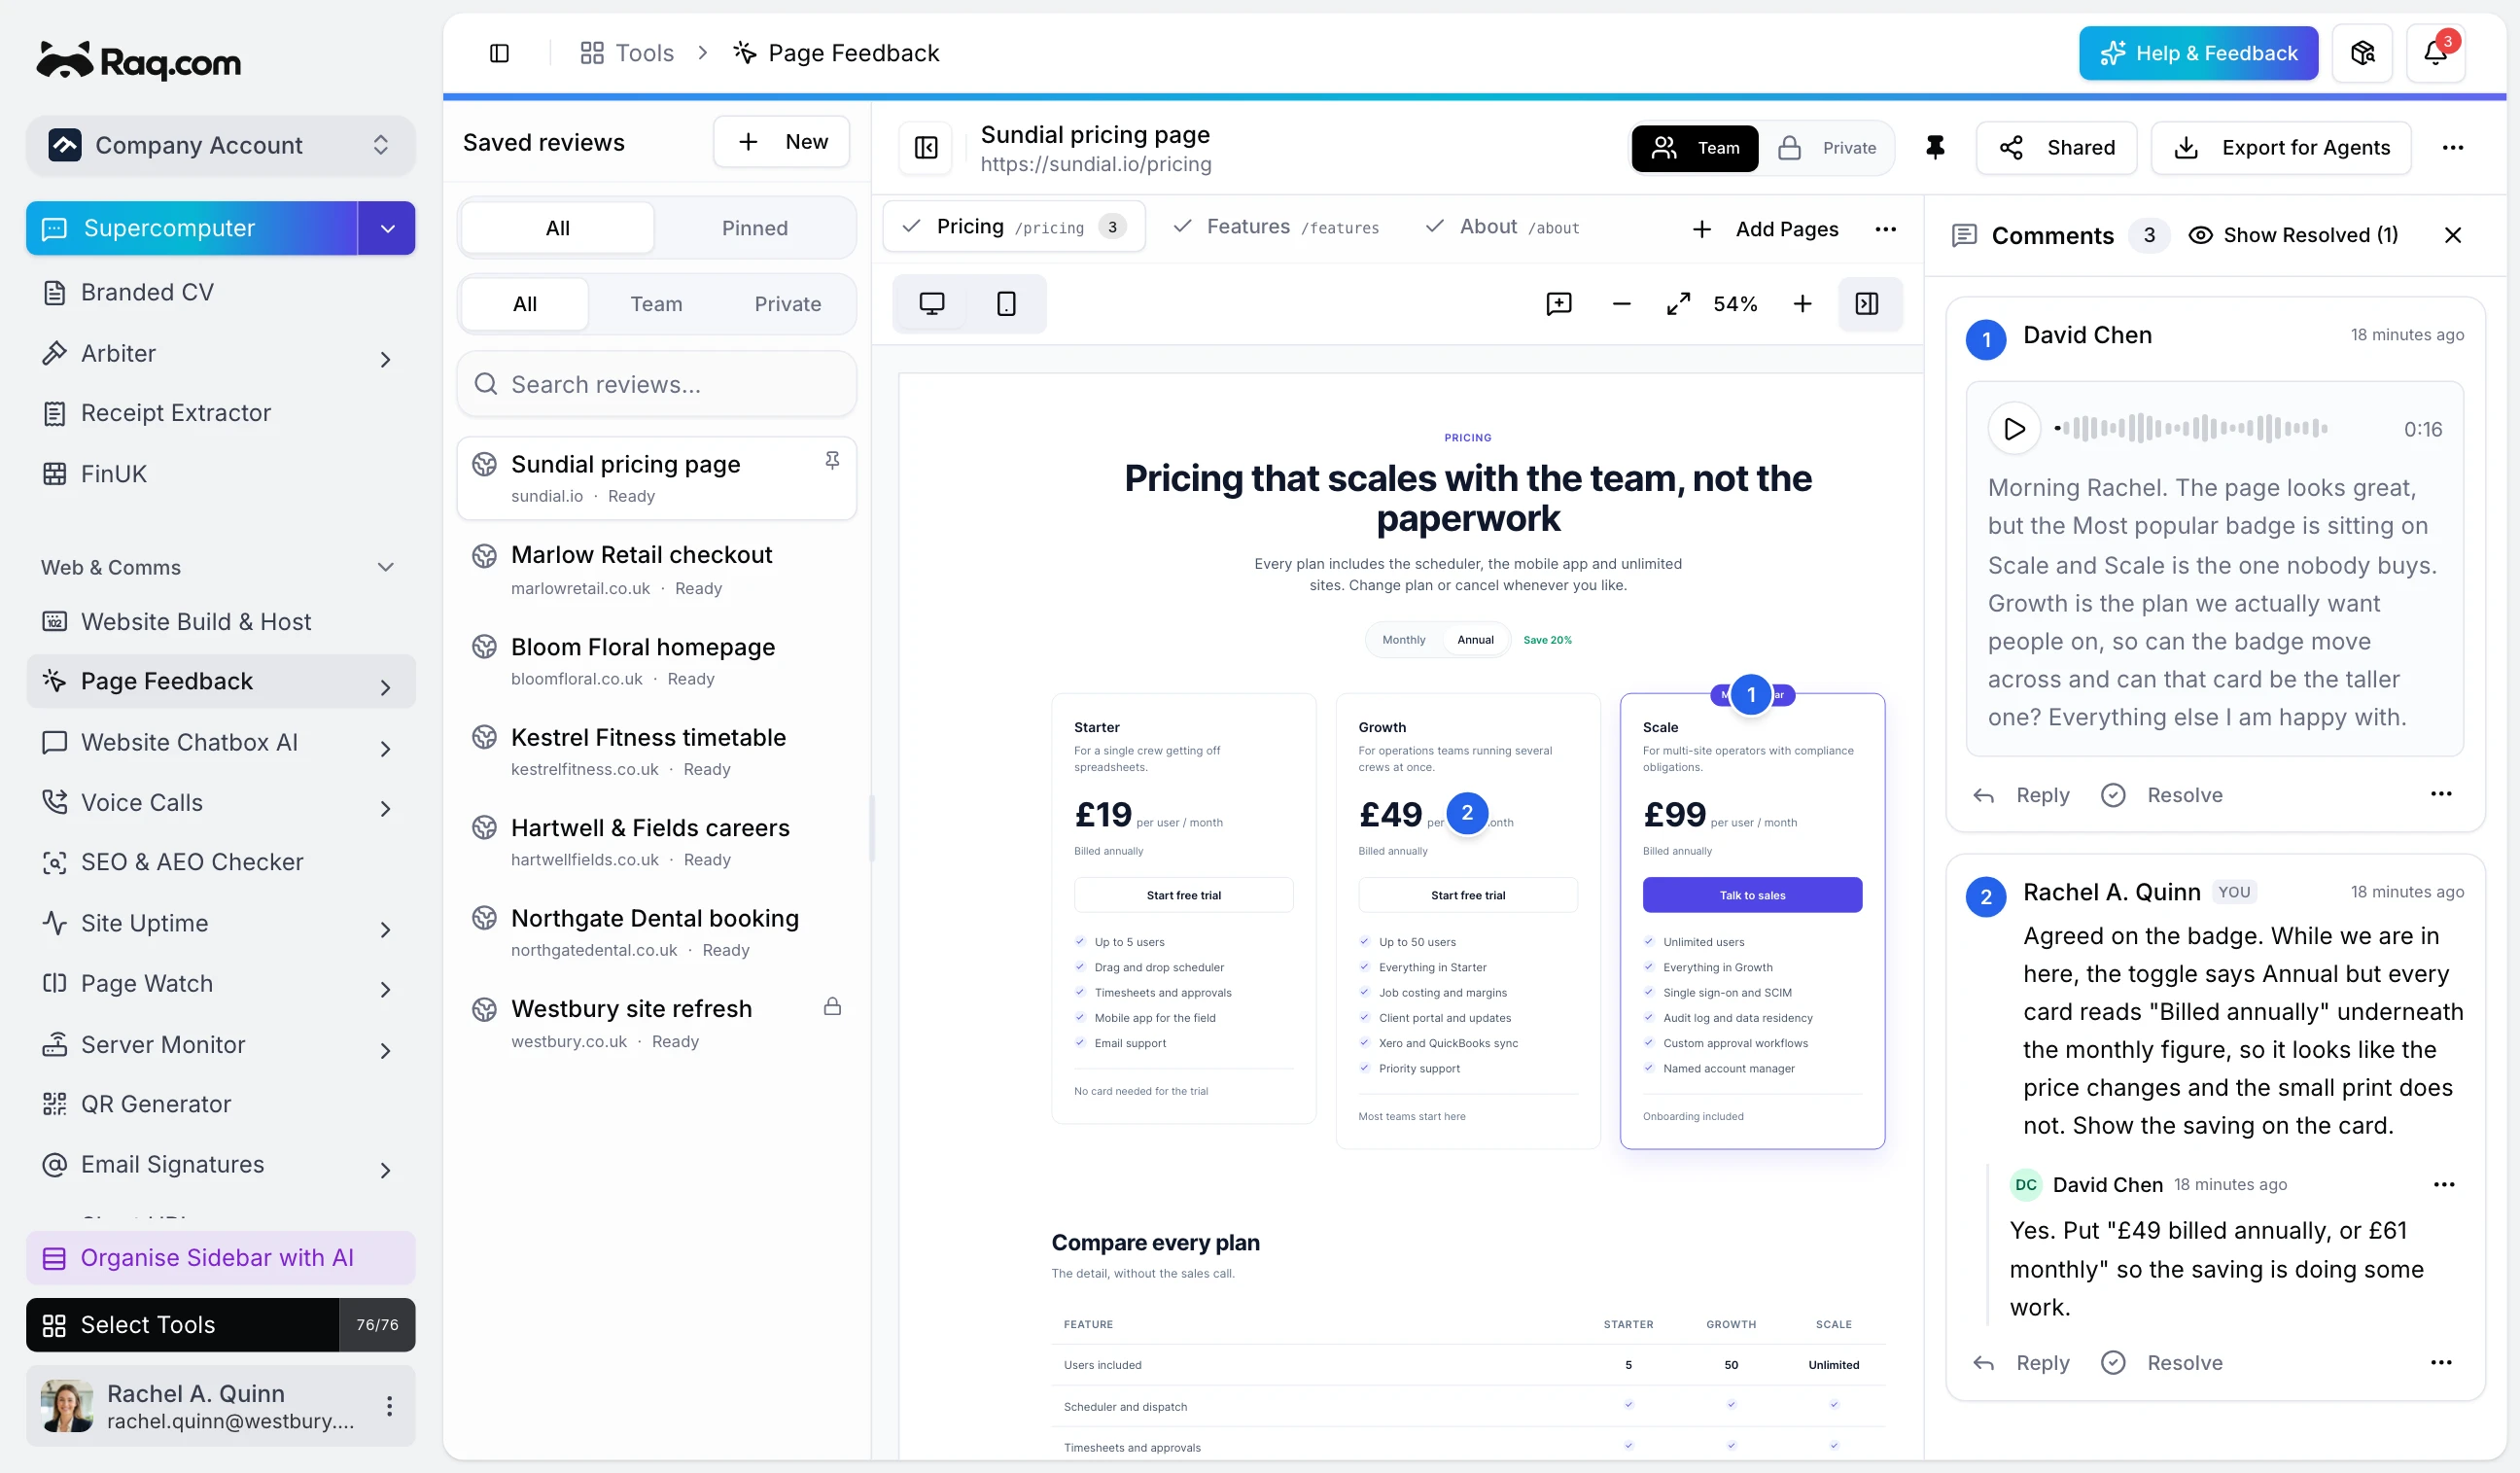Open the QR Generator tool
2520x1473 pixels.
coord(220,1103)
